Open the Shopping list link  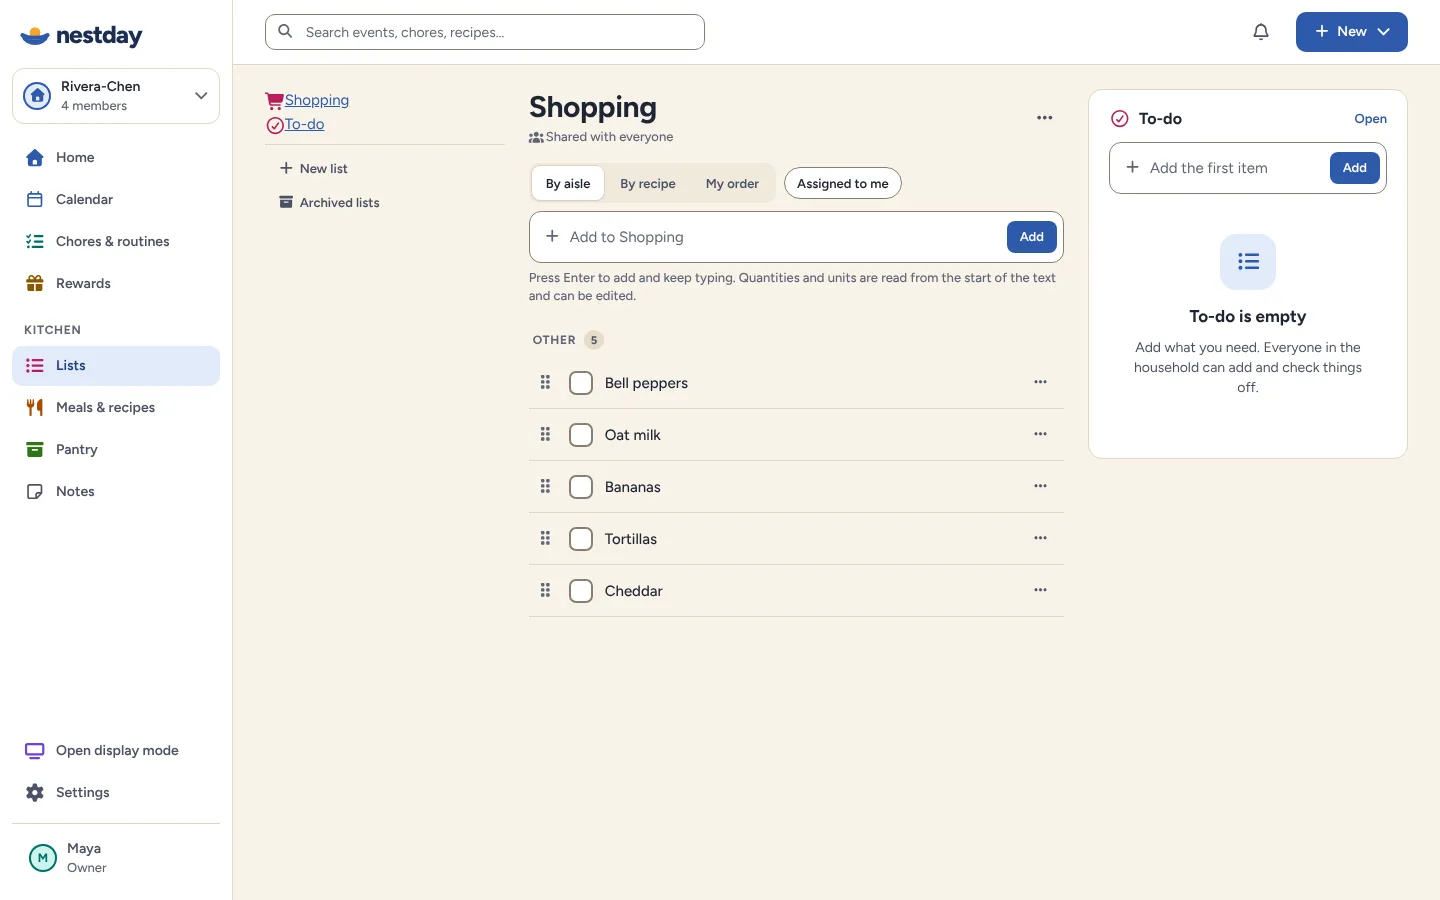tap(317, 100)
